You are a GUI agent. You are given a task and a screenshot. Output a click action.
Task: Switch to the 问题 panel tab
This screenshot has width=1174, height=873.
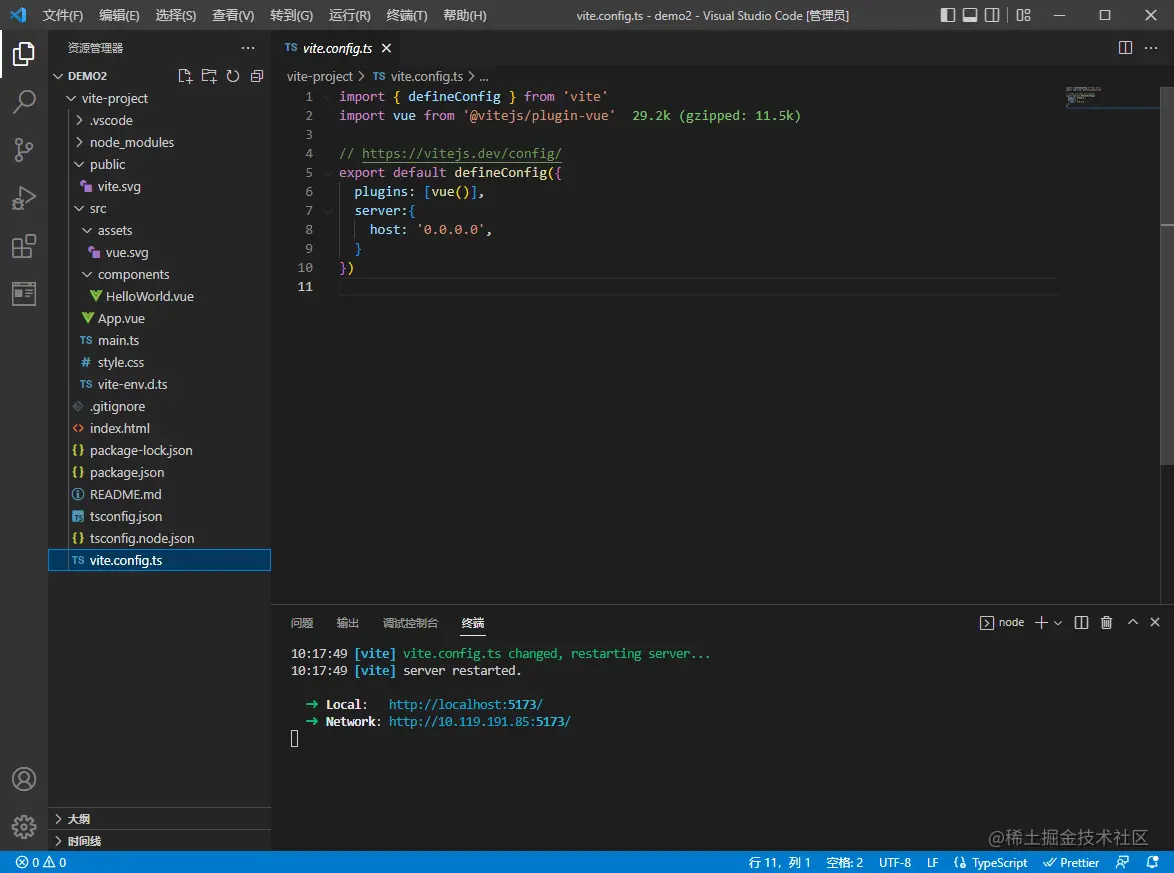pos(302,623)
